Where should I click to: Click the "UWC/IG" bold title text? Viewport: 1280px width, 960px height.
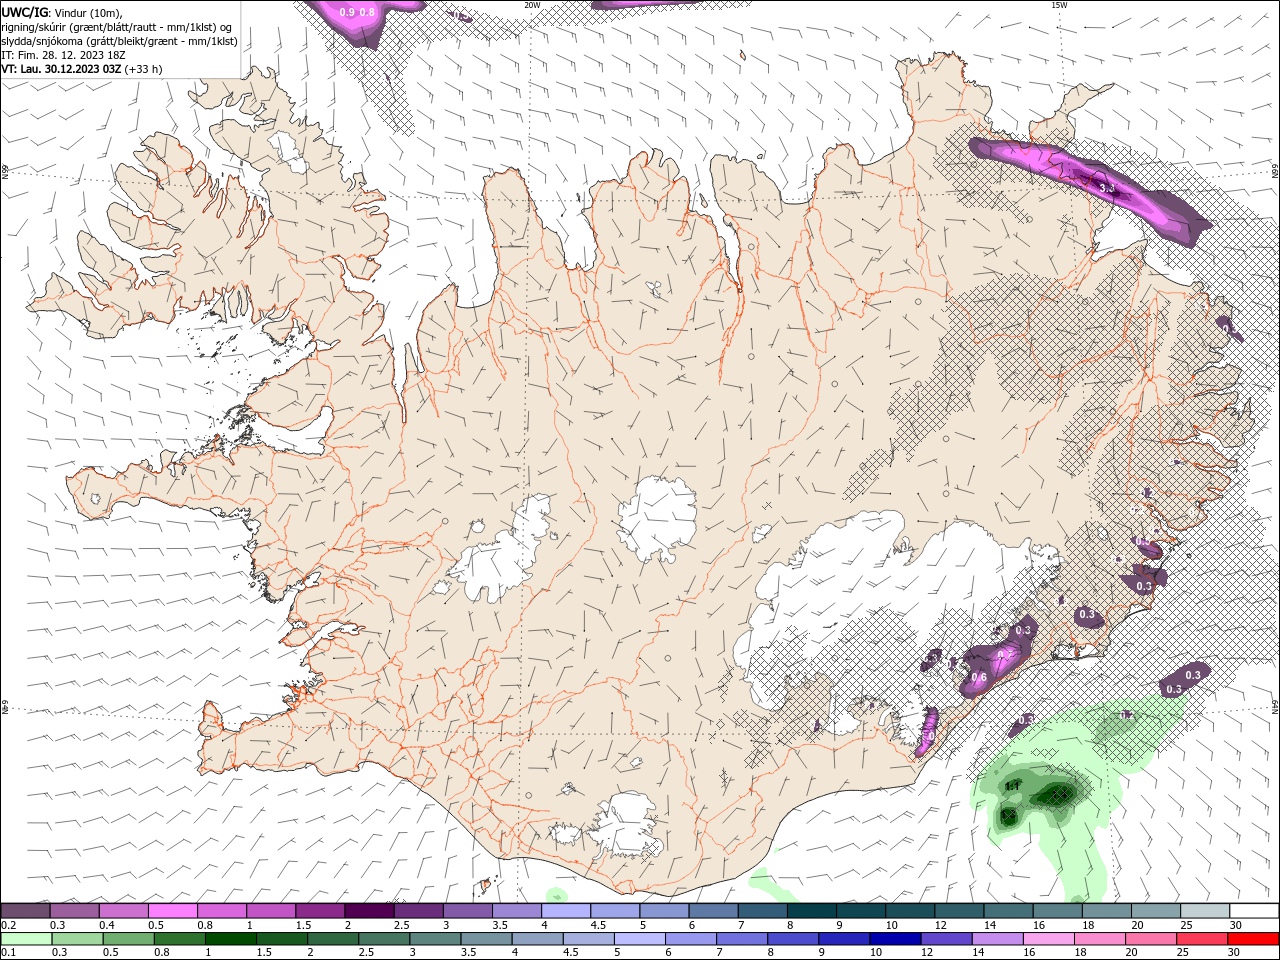click(x=26, y=12)
